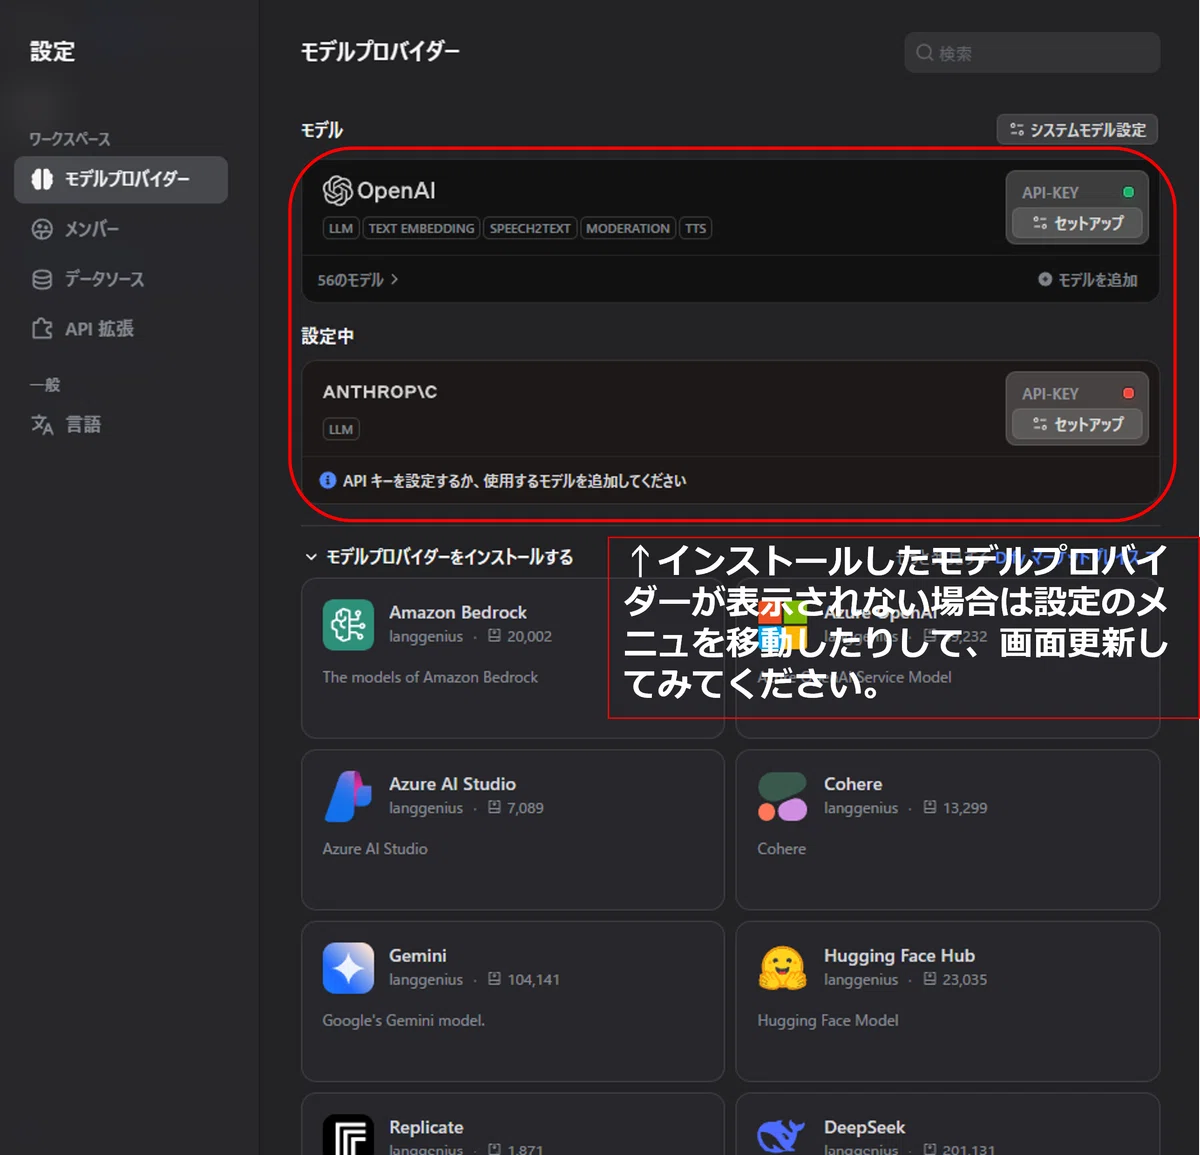Open the DeepSeek plugin card title

[864, 1127]
